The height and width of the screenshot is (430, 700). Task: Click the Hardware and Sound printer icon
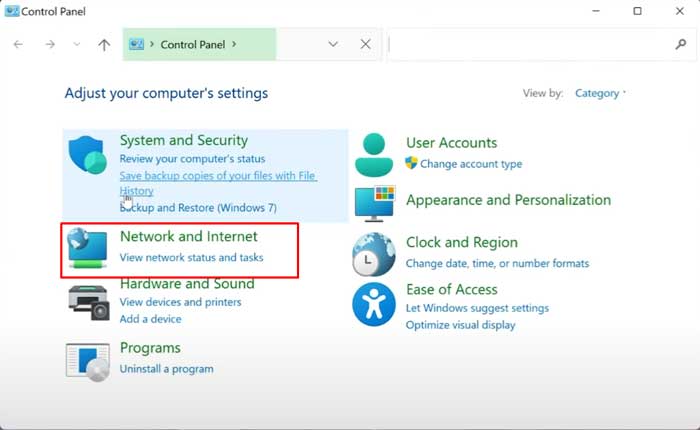(x=87, y=300)
